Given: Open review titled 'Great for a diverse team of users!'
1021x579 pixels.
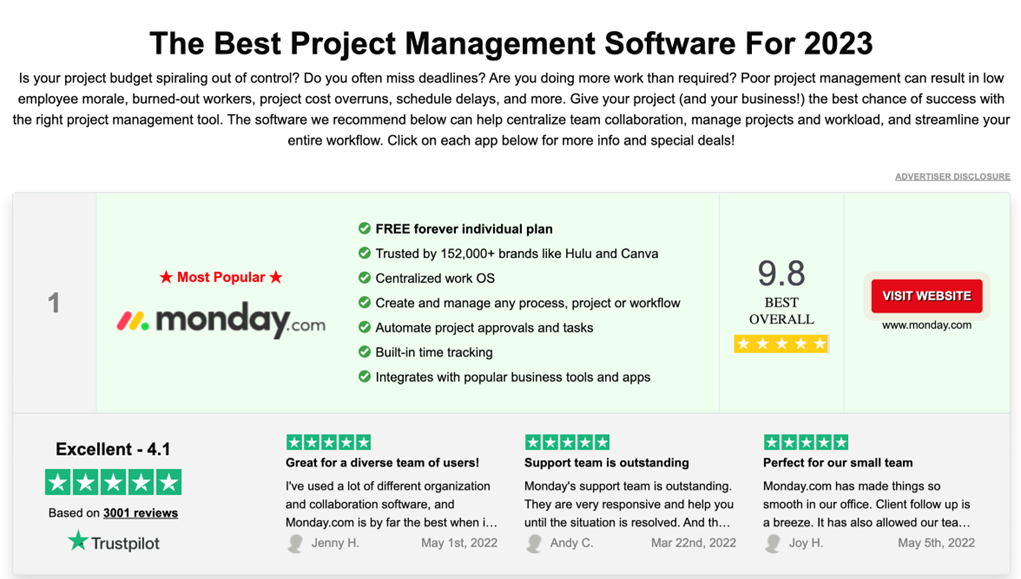Looking at the screenshot, I should point(382,463).
